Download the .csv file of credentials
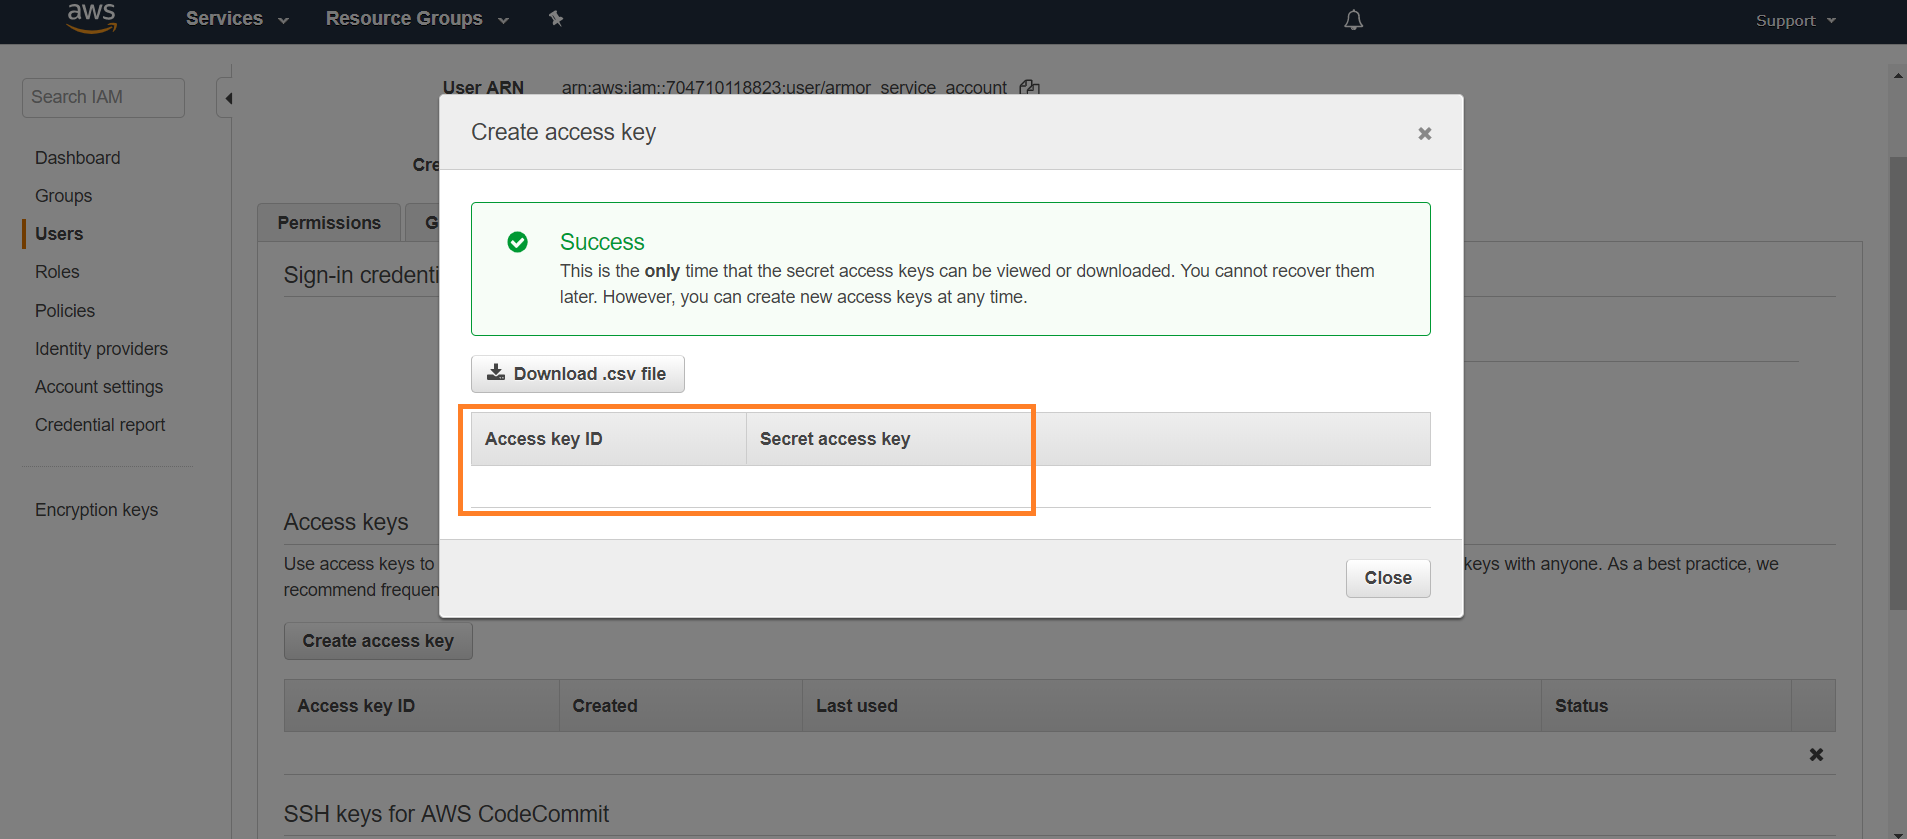Viewport: 1907px width, 839px height. pos(577,374)
